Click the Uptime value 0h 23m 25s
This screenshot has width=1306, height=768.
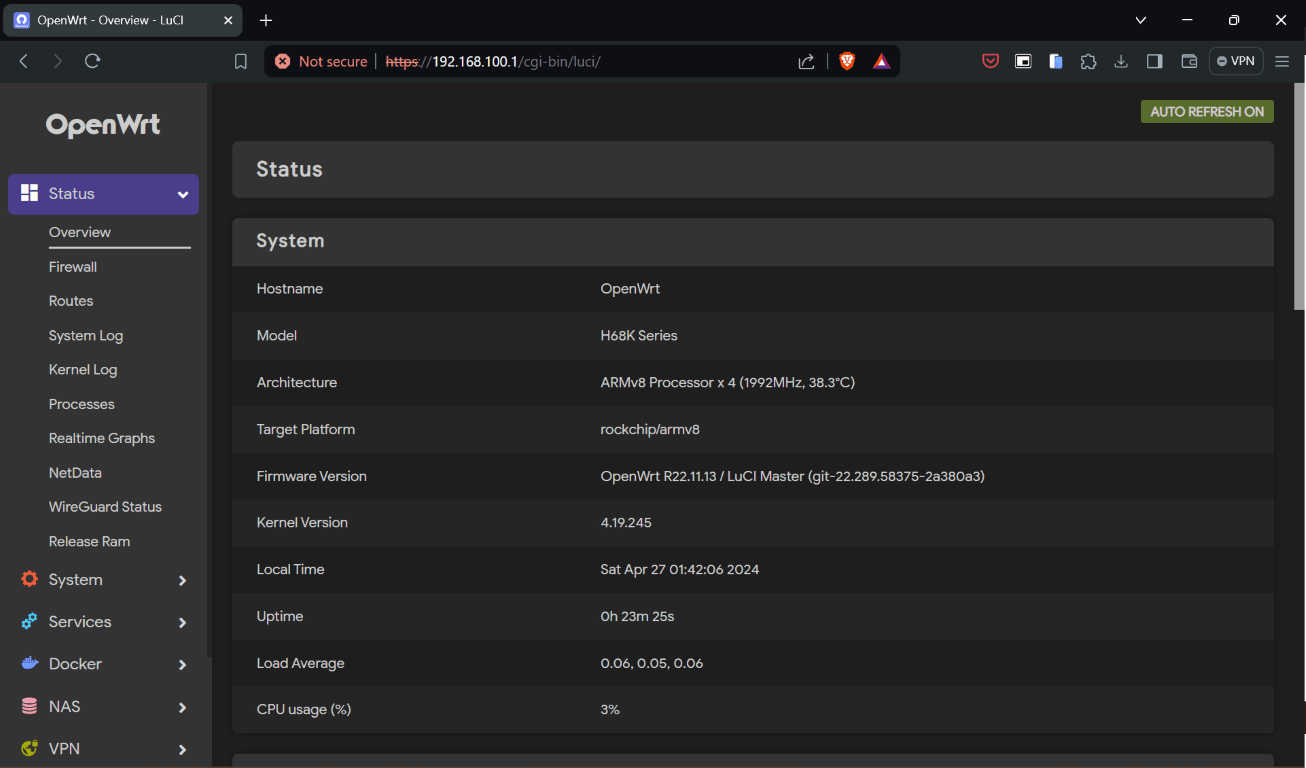pyautogui.click(x=637, y=616)
